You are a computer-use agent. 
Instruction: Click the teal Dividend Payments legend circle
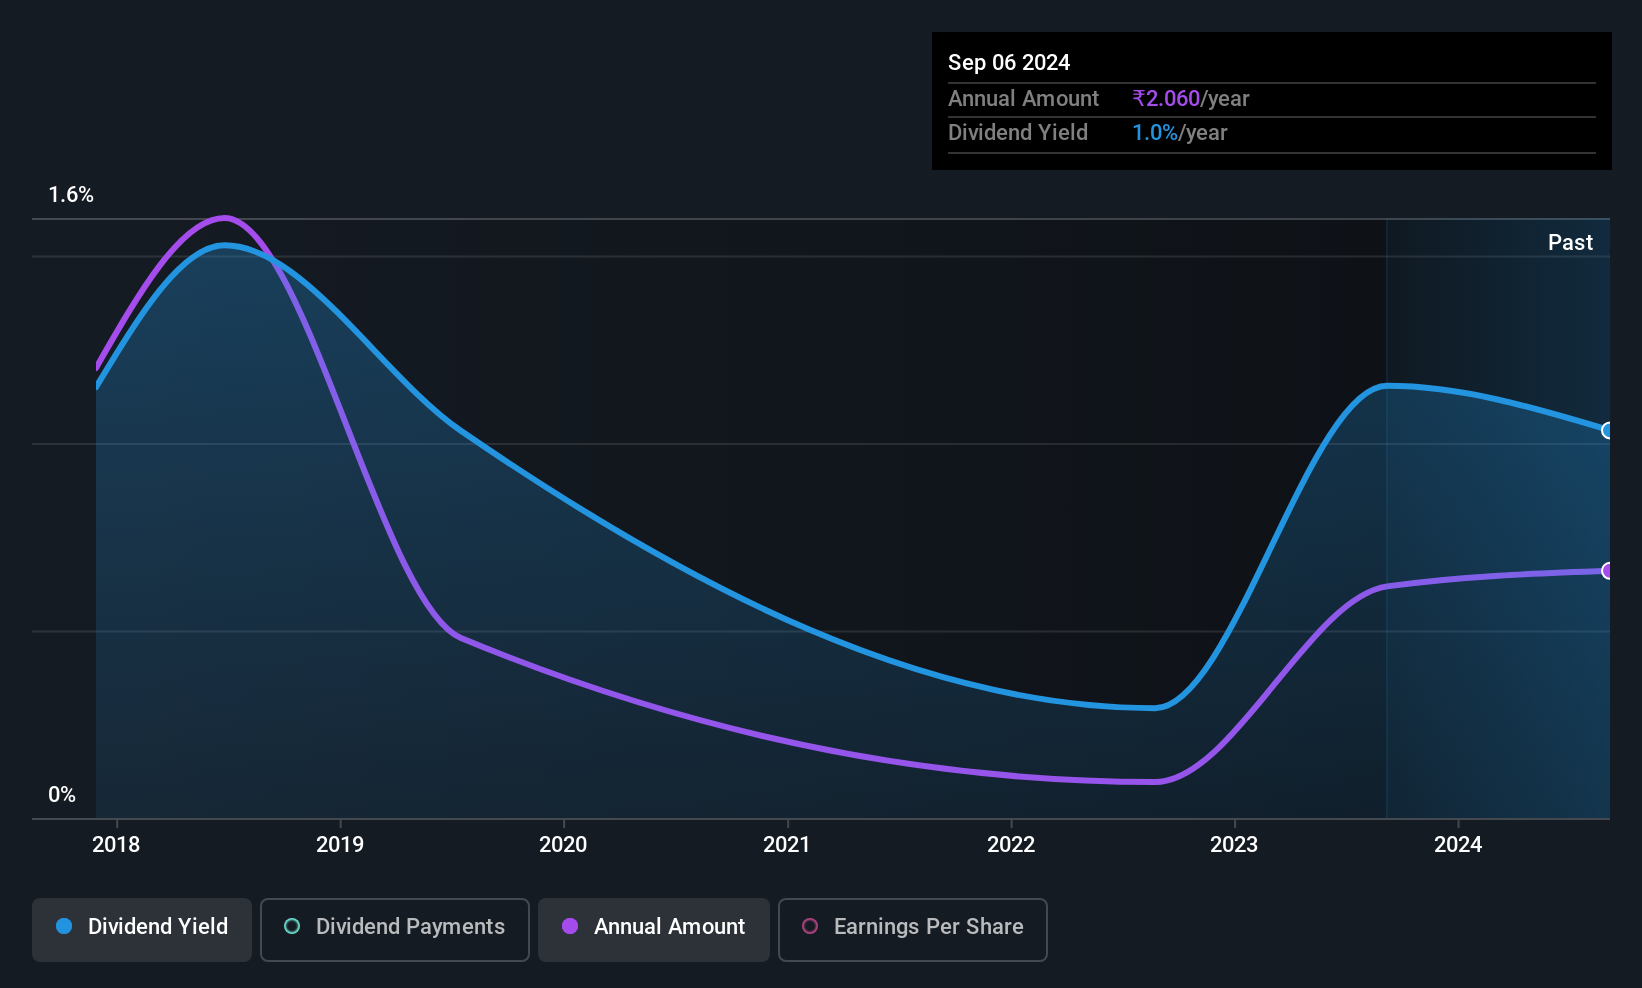(292, 927)
